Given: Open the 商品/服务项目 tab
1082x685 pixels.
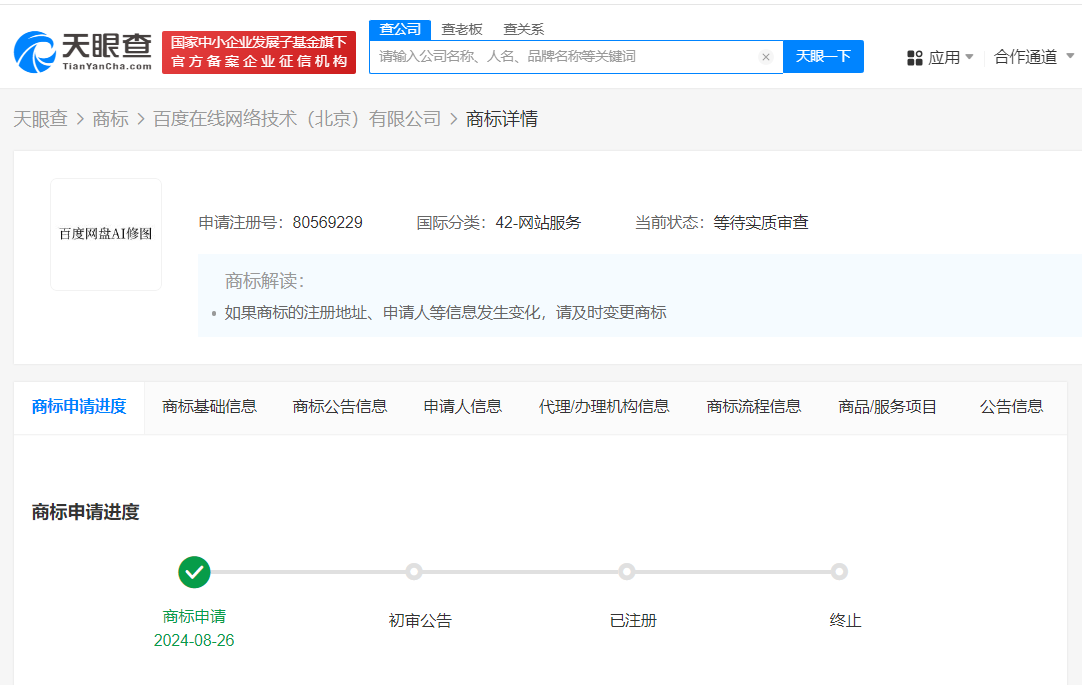Looking at the screenshot, I should point(886,406).
